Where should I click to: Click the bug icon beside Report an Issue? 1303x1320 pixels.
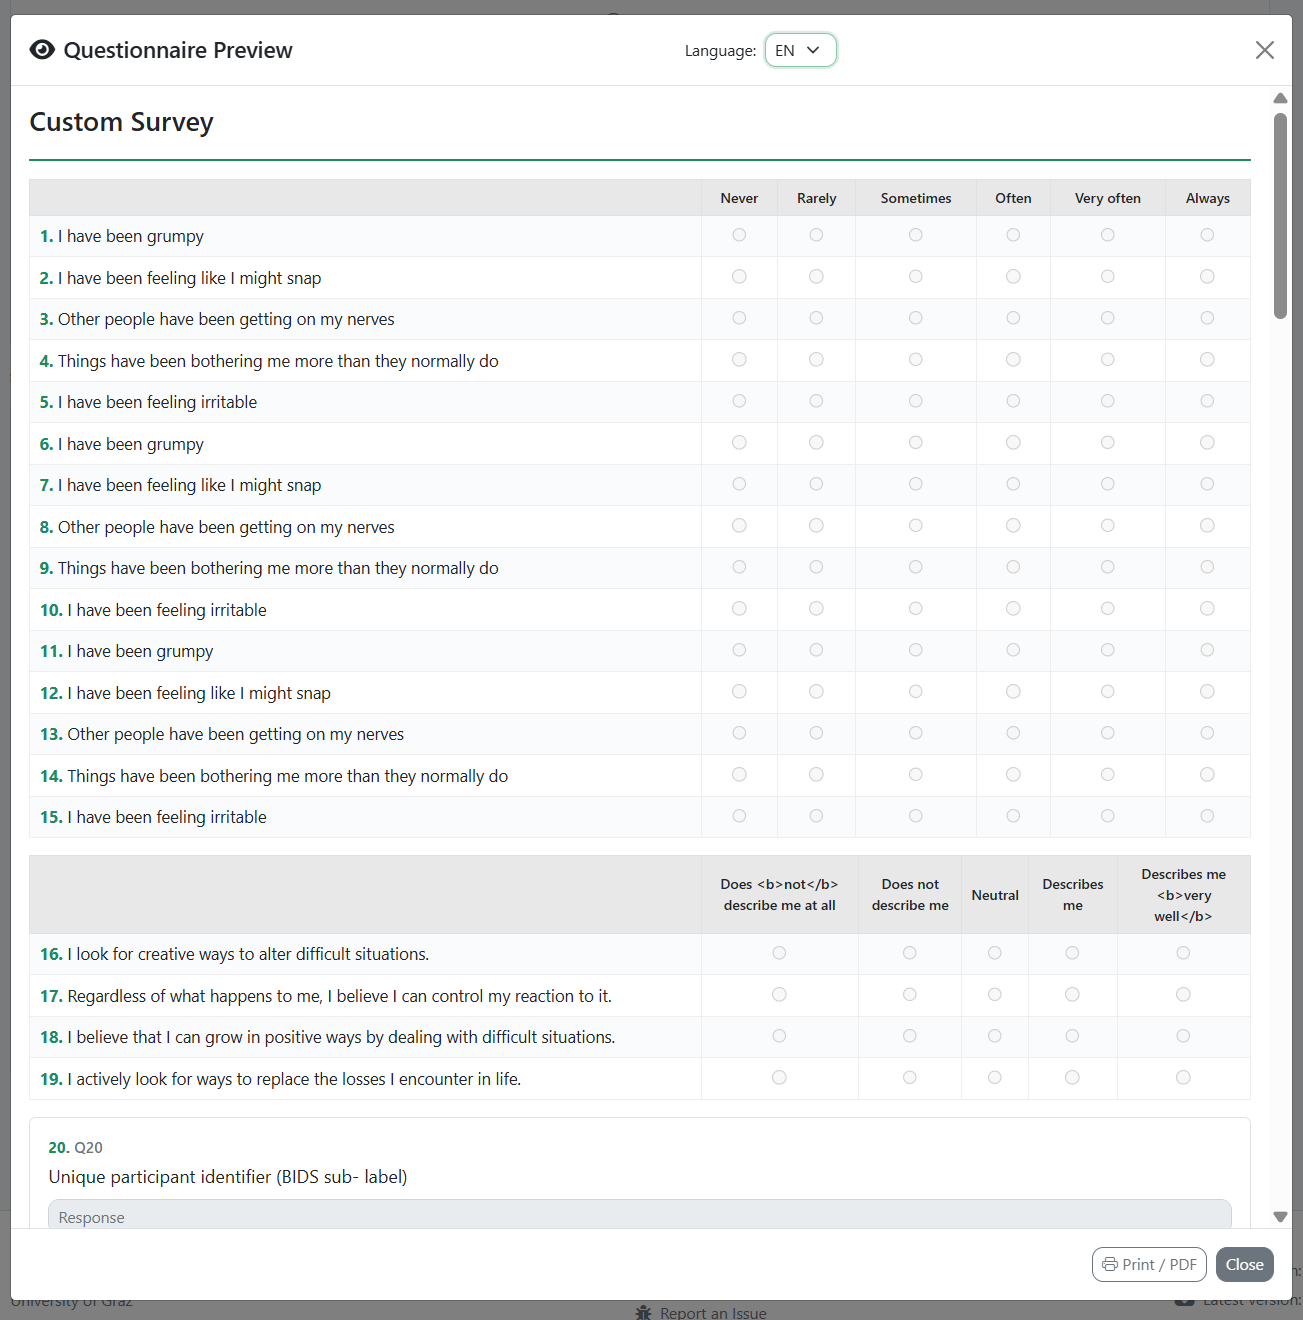click(643, 1312)
